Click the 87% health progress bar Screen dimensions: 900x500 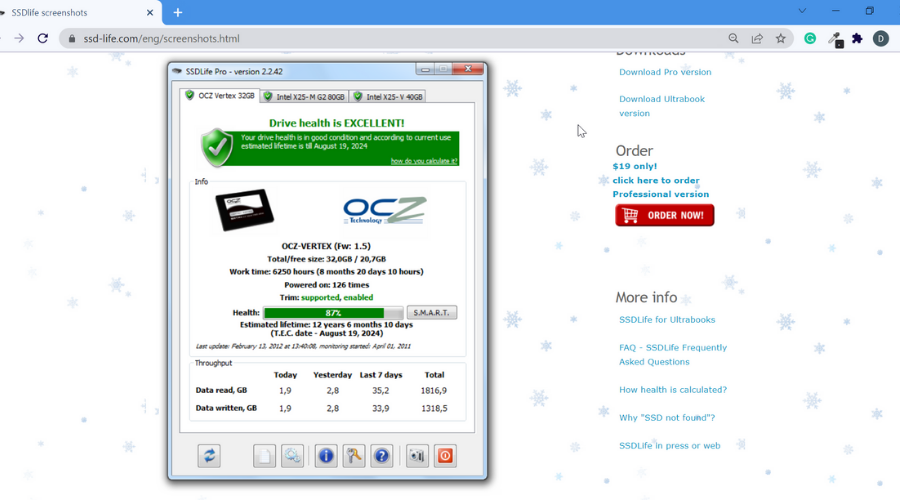coord(333,313)
